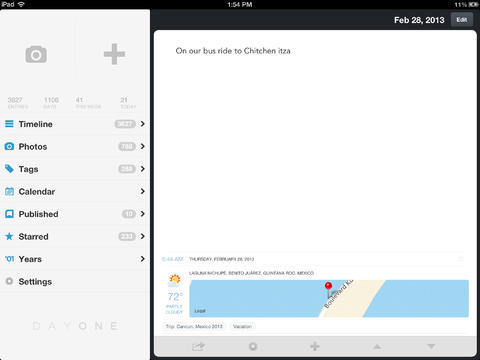Click the 21 today statistic
This screenshot has height=360, width=480.
click(128, 103)
